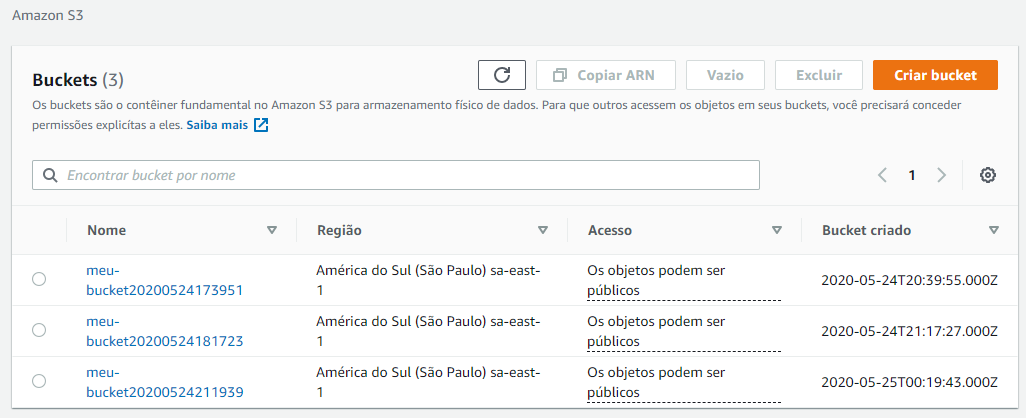
Task: Go to next page of buckets
Action: pos(942,175)
